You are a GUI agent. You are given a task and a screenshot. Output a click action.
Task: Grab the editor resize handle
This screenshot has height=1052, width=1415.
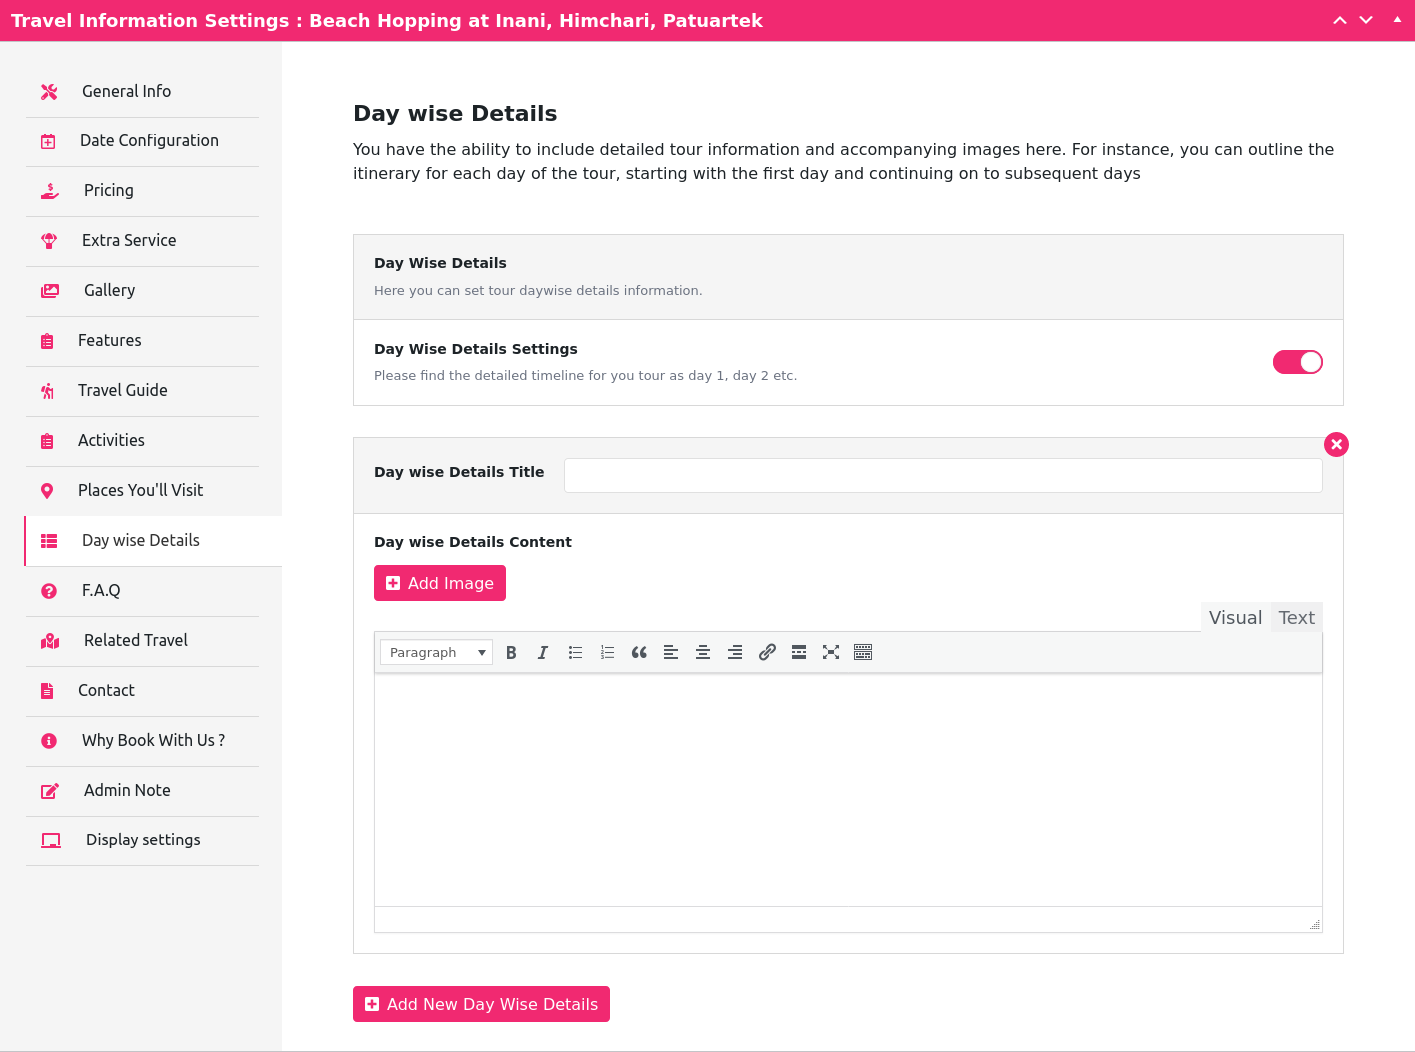tap(1315, 925)
